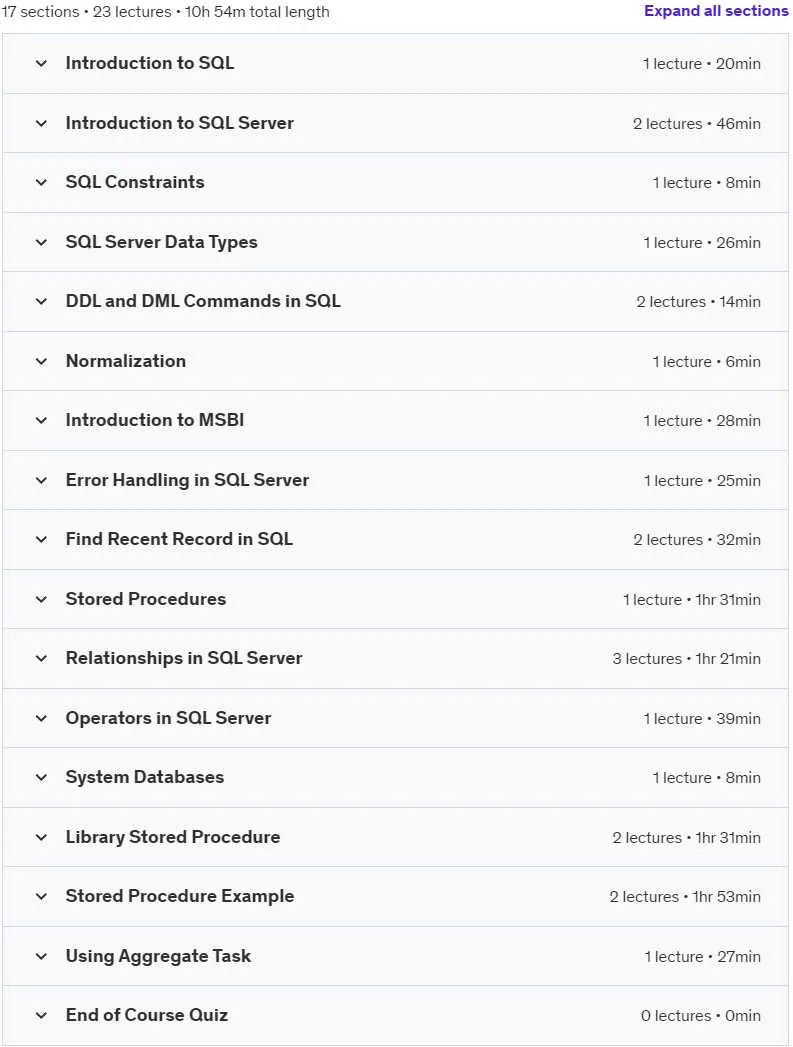Expand Introduction to MSBI chevron
This screenshot has width=793, height=1047.
tap(41, 420)
